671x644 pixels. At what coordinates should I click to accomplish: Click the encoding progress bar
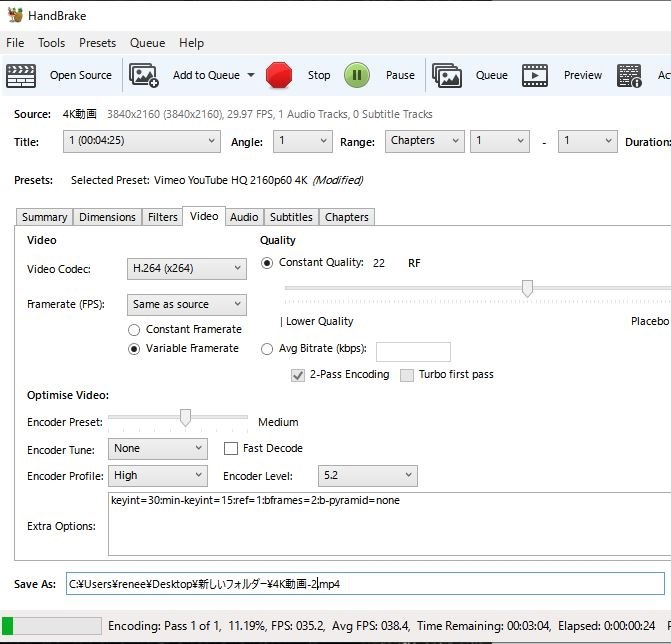(51, 626)
